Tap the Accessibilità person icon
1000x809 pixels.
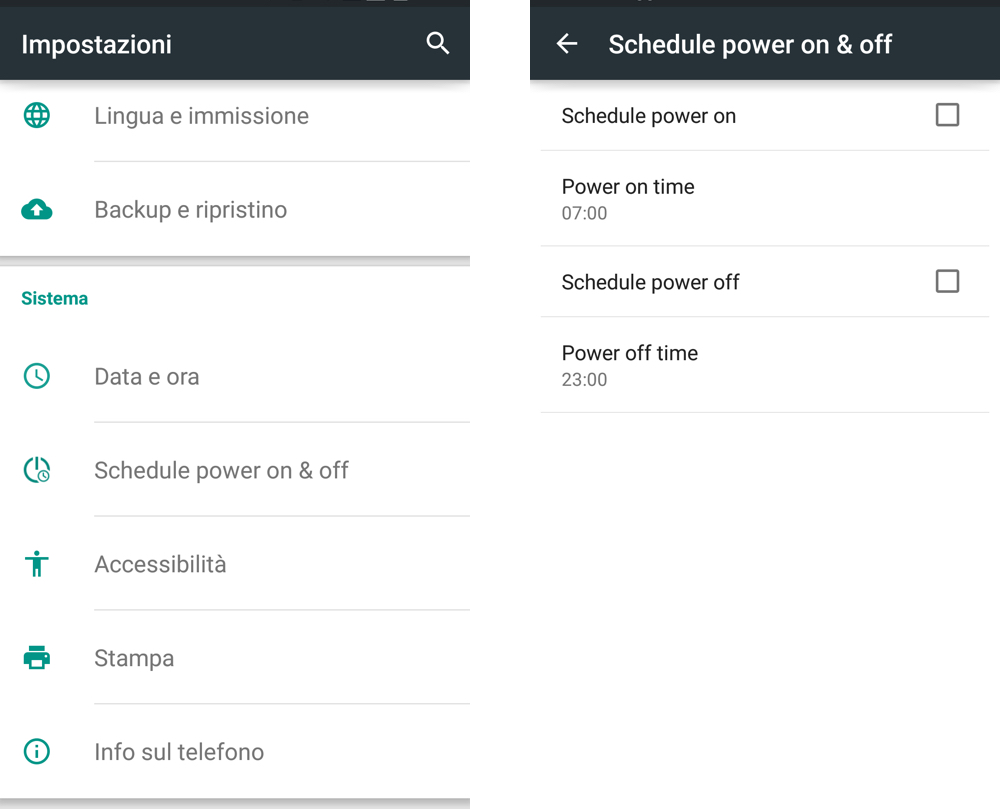coord(37,564)
